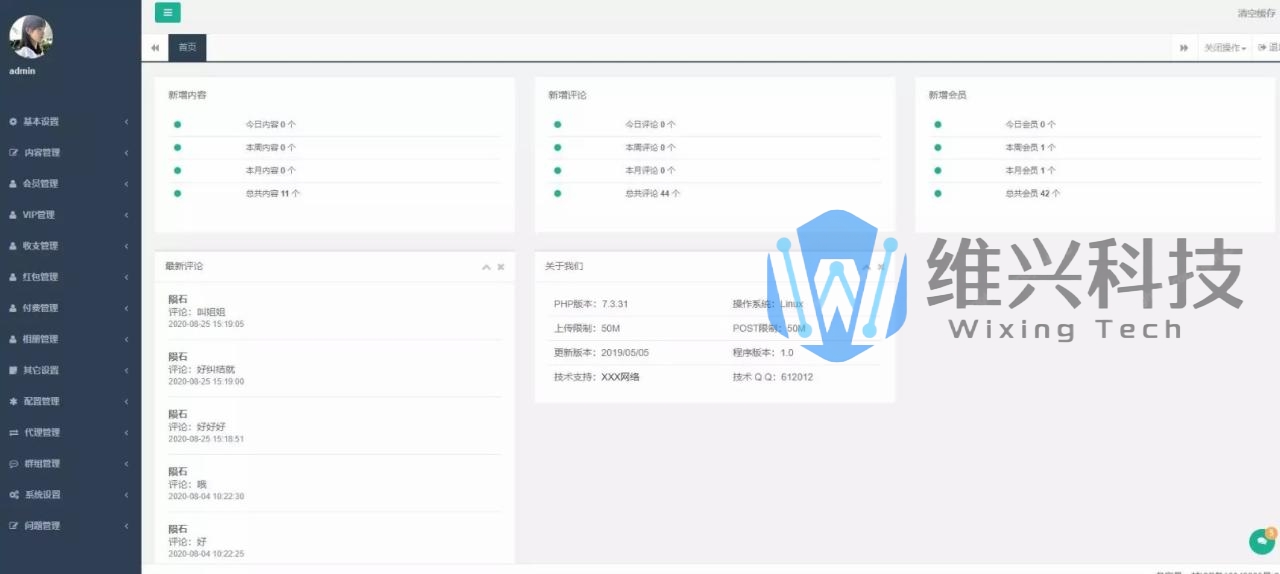Image resolution: width=1280 pixels, height=574 pixels.
Task: Click the 新增内容 panel title
Action: (x=188, y=95)
